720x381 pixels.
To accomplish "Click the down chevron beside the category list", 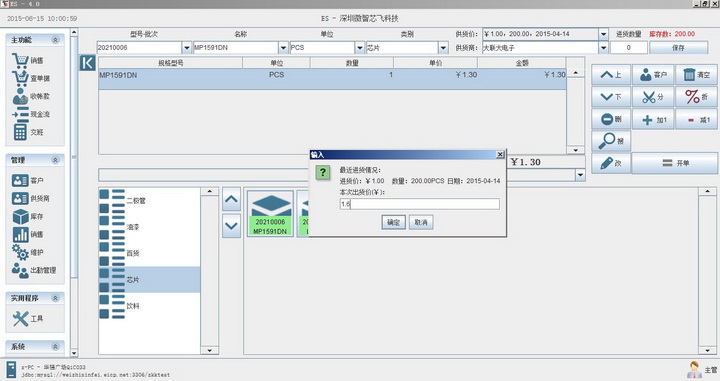I will click(231, 226).
